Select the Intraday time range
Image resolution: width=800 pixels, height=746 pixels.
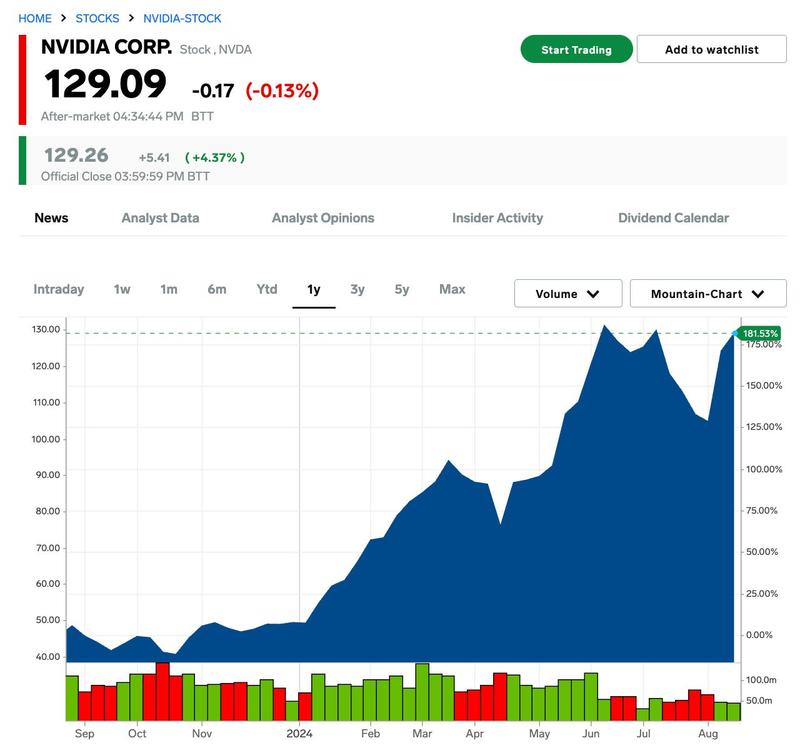[59, 290]
